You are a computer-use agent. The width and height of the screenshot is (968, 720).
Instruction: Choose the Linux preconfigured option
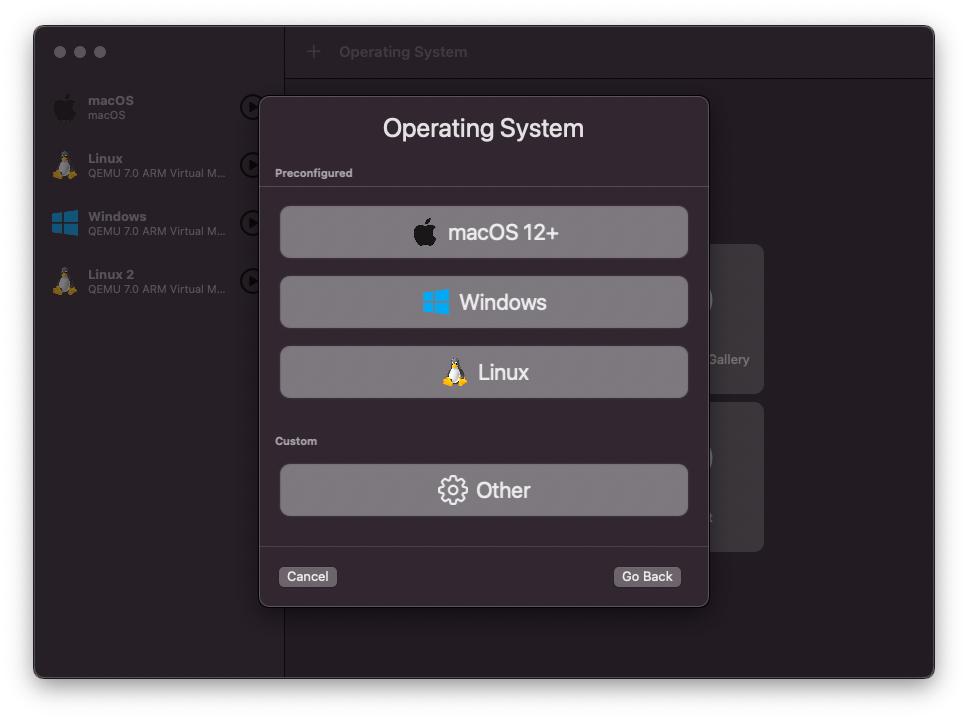483,372
